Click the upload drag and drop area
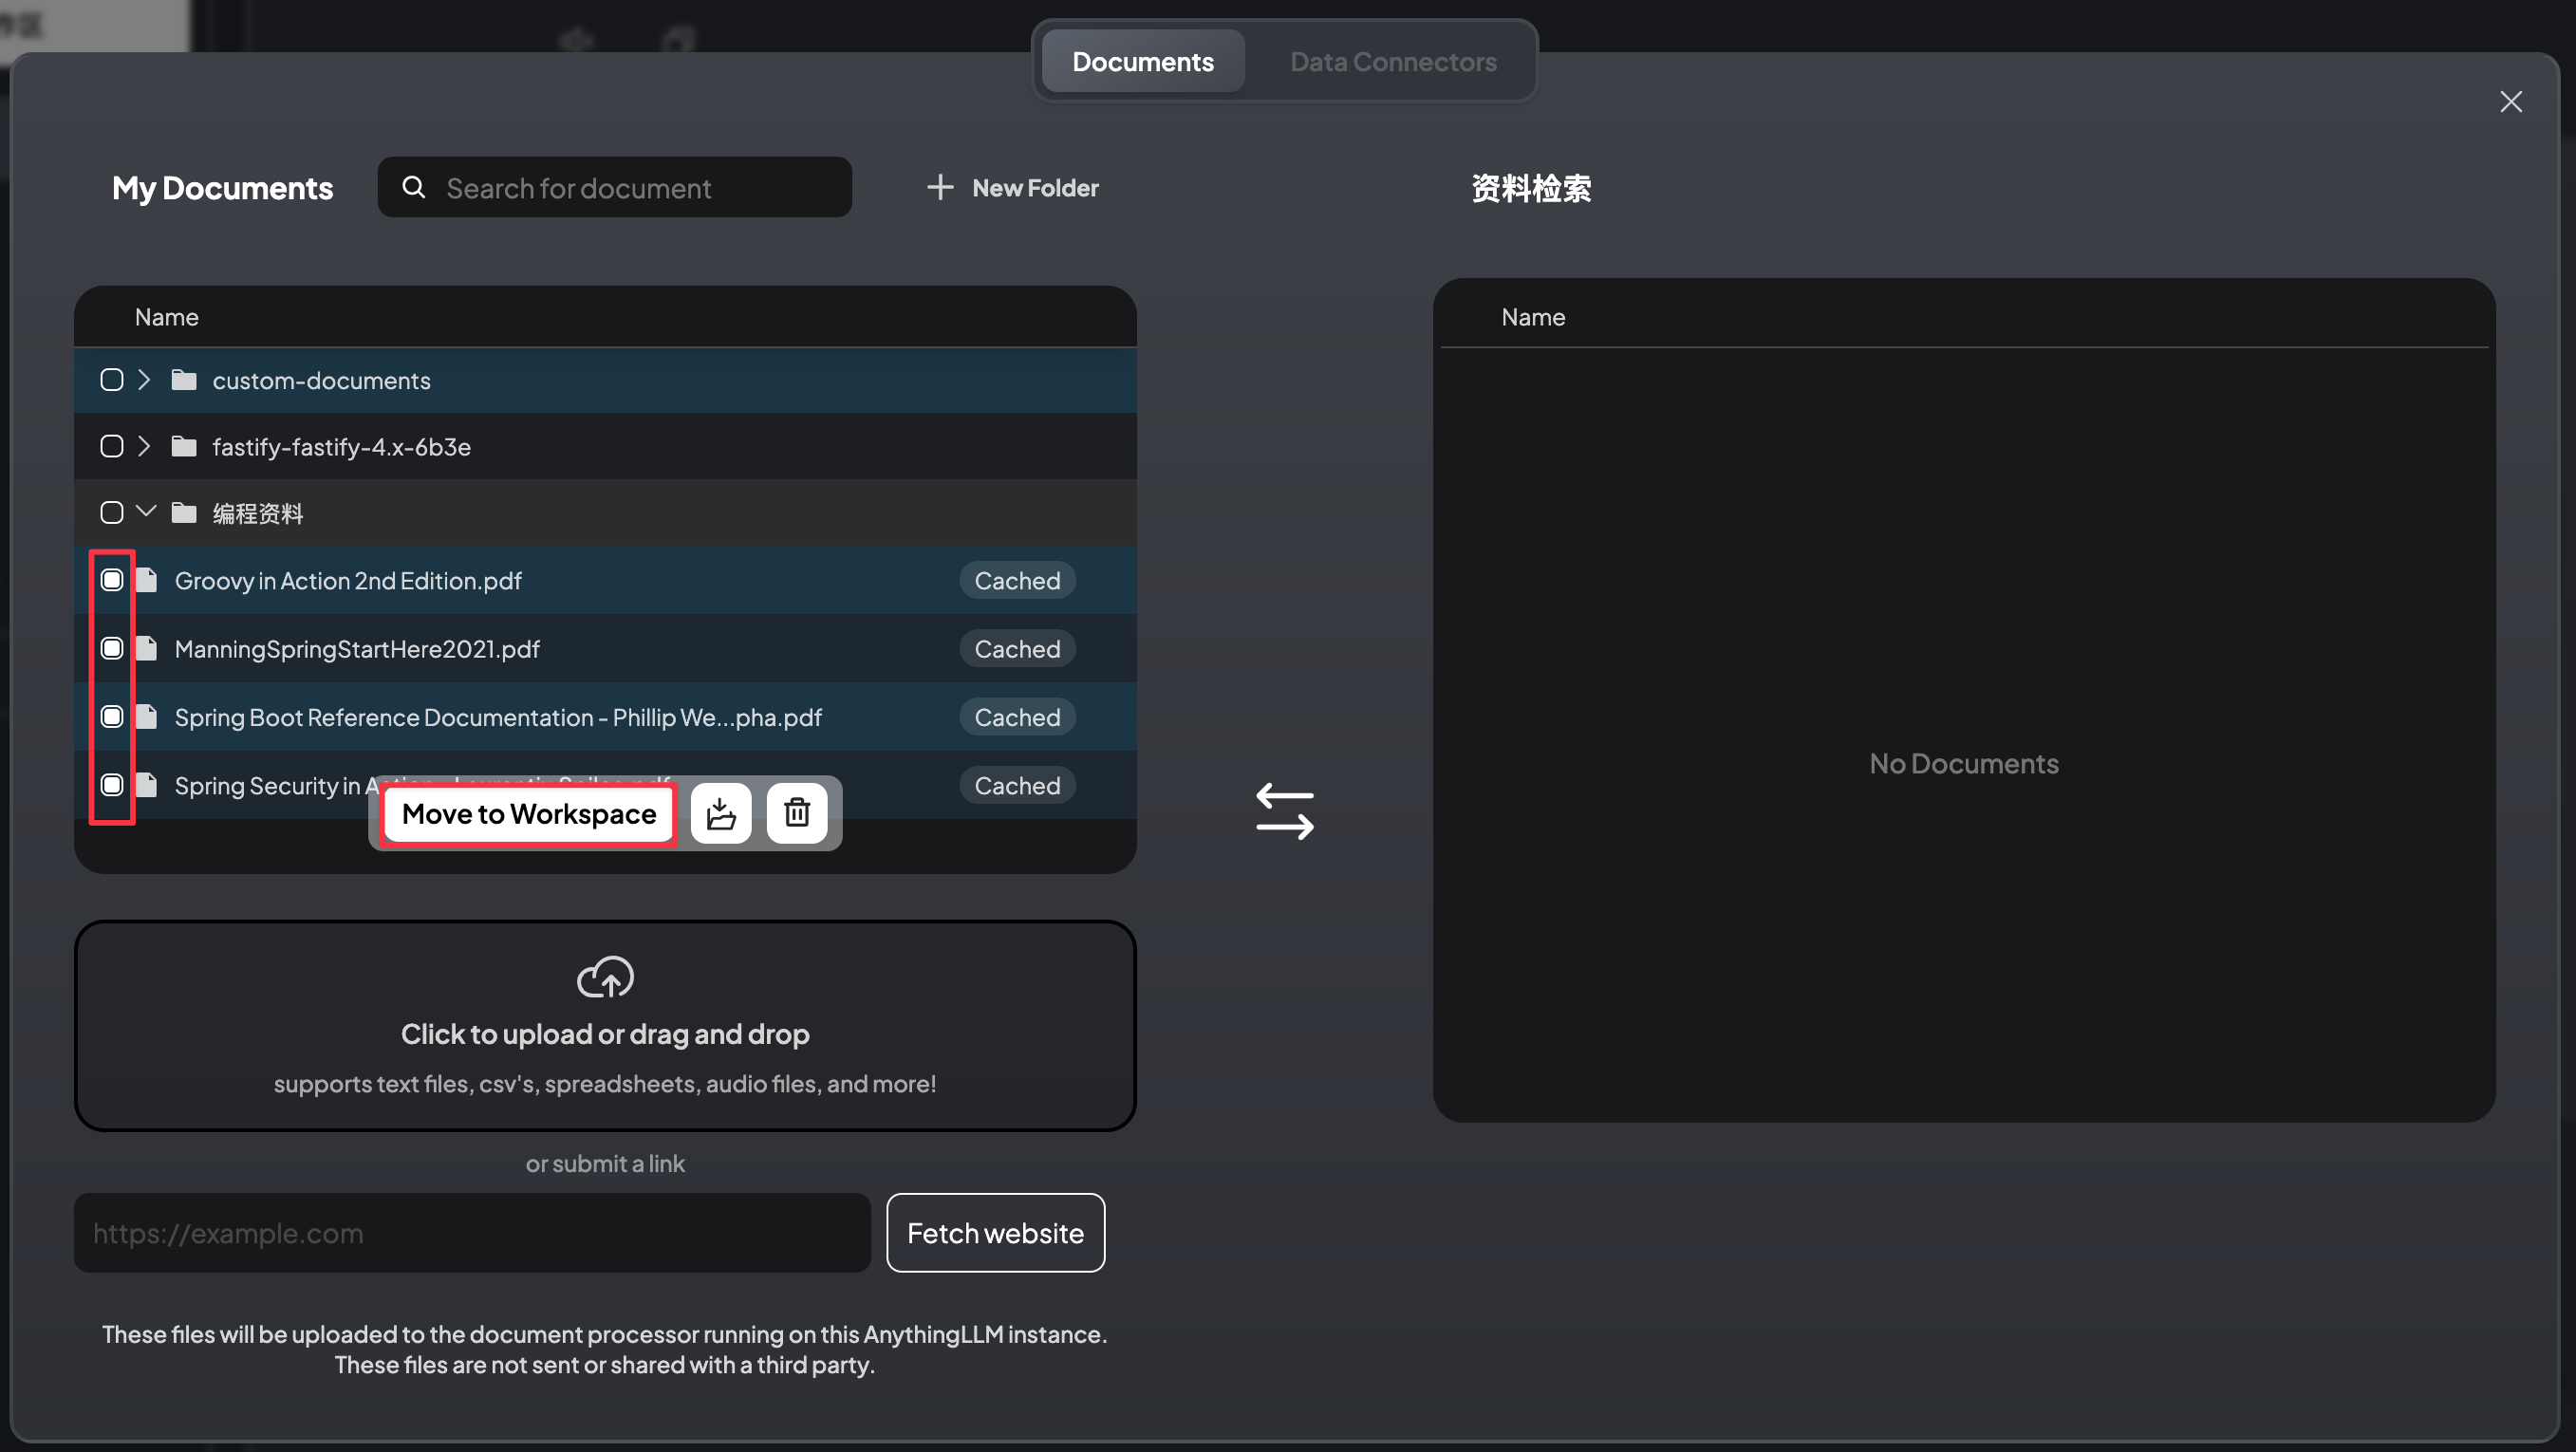 pyautogui.click(x=605, y=1026)
